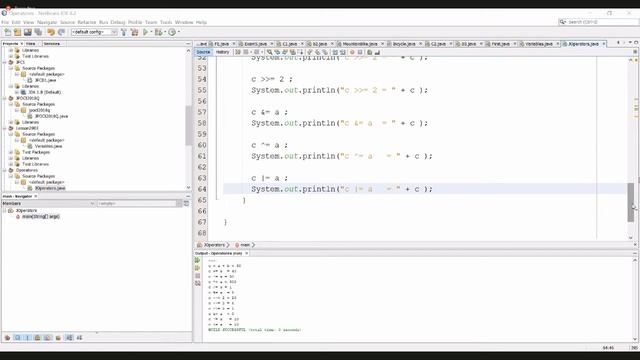
Task: Switch to the Exam3.java editor tab
Action: coord(256,44)
